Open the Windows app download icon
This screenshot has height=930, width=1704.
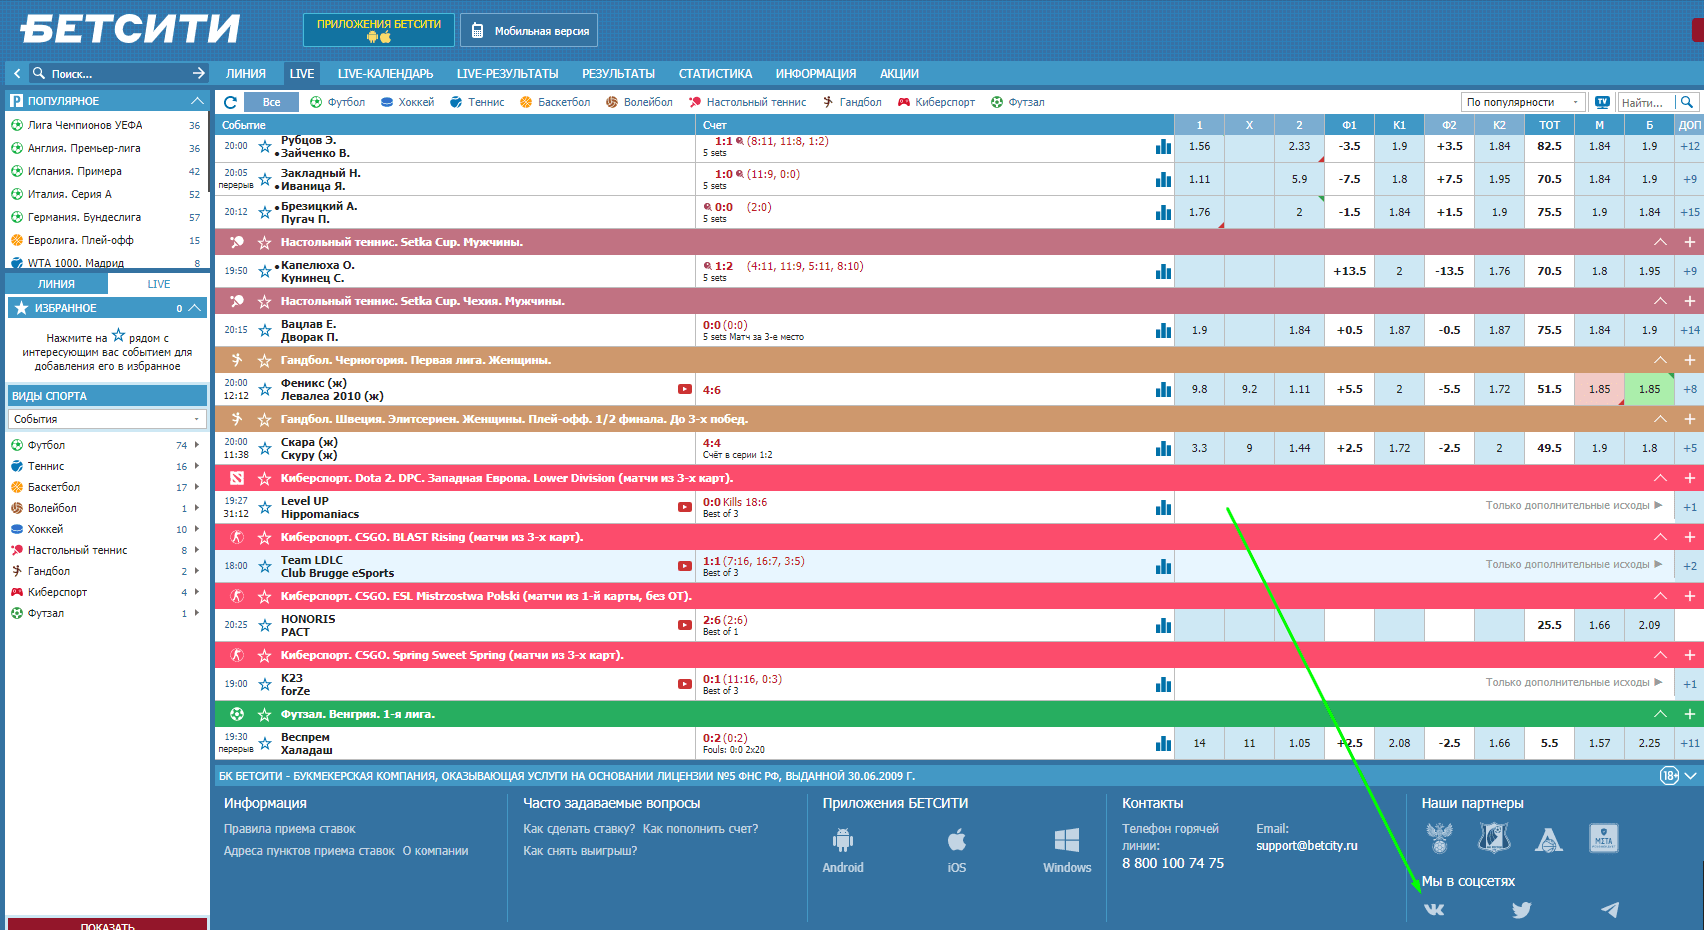[1067, 840]
